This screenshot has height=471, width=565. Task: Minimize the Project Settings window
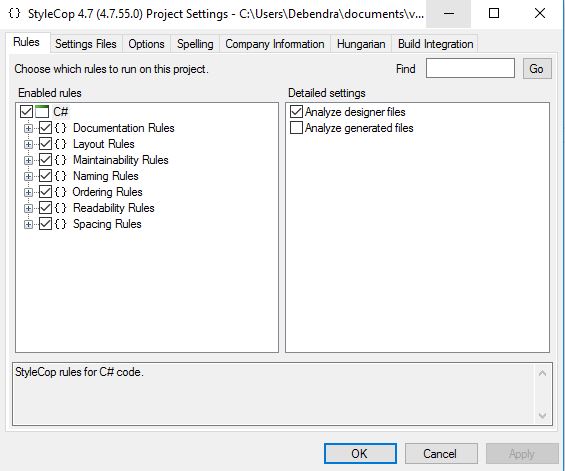pos(449,14)
